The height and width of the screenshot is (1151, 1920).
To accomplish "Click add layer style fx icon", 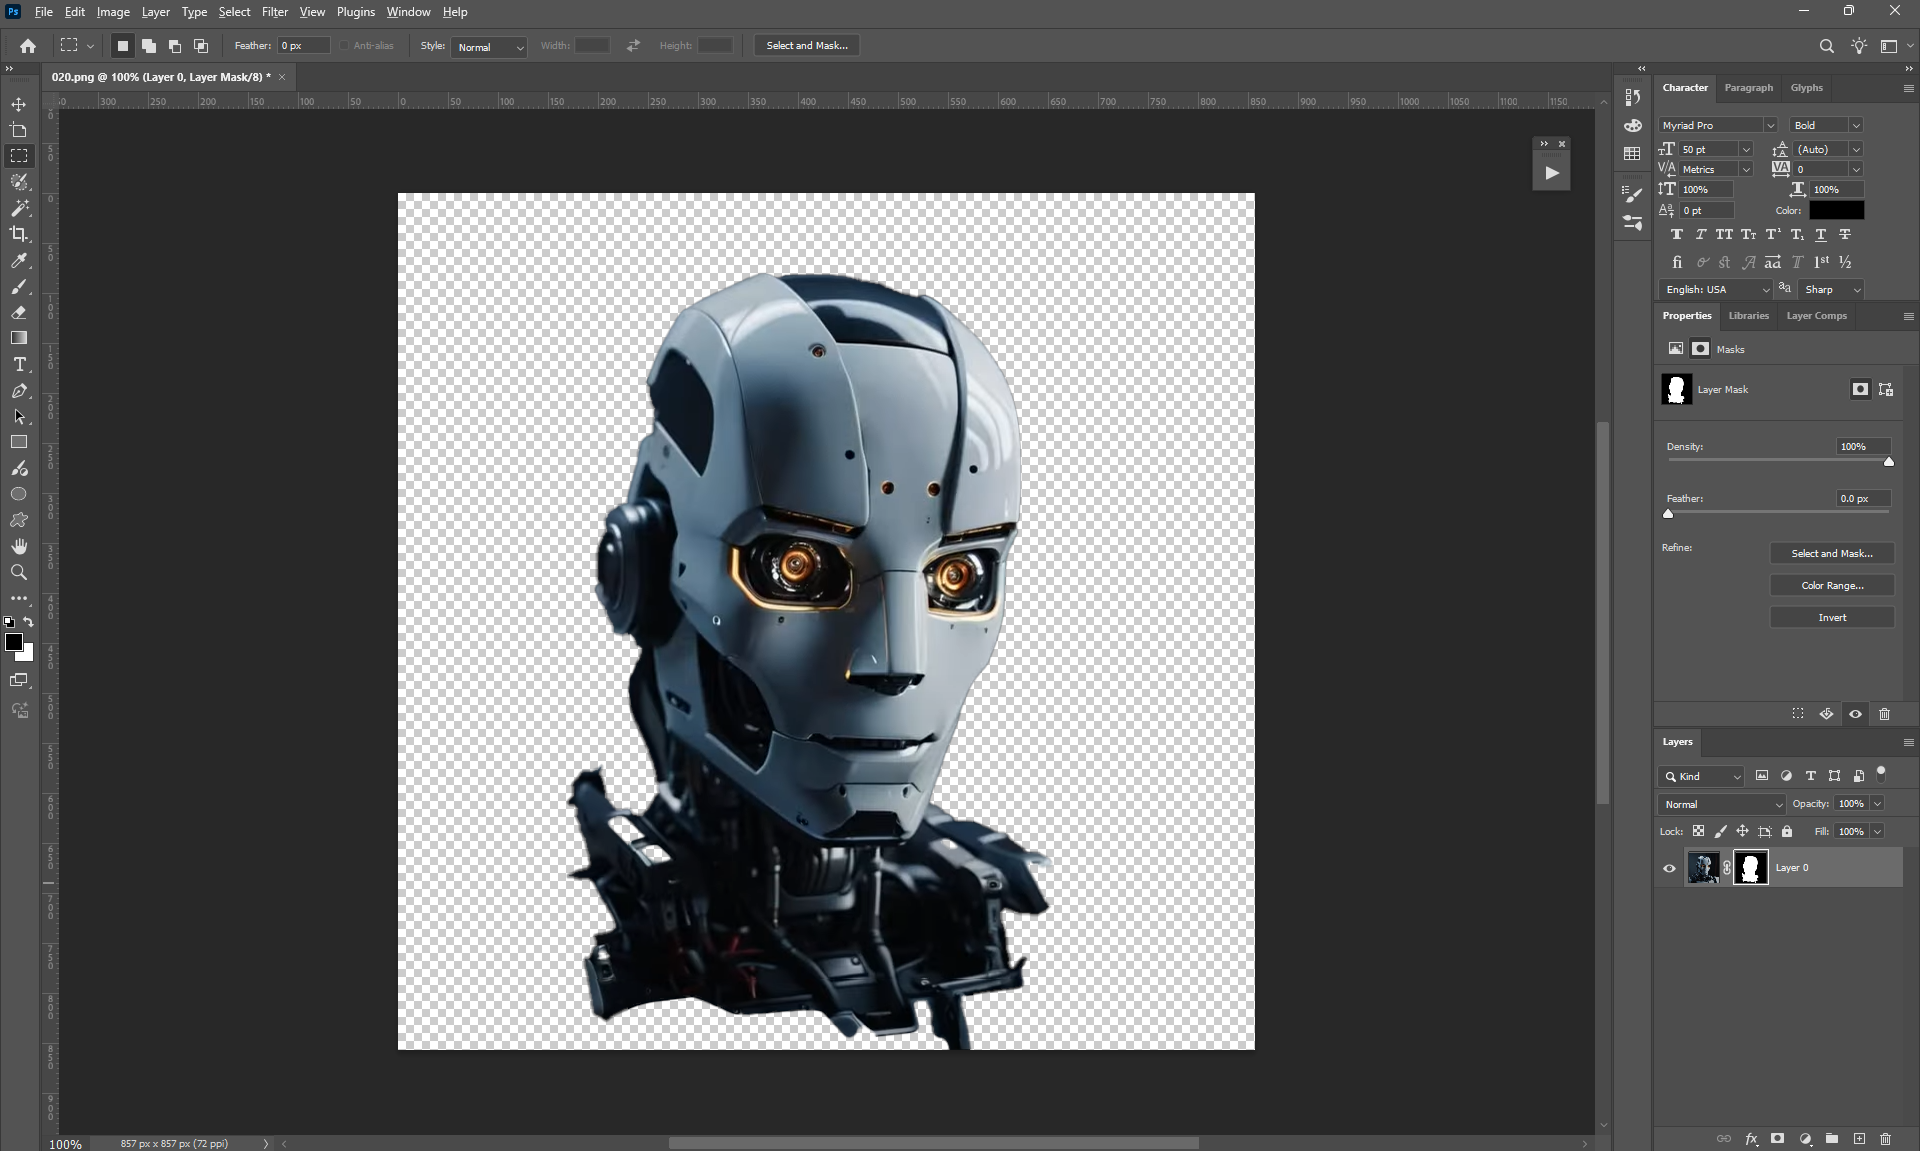I will coord(1751,1139).
